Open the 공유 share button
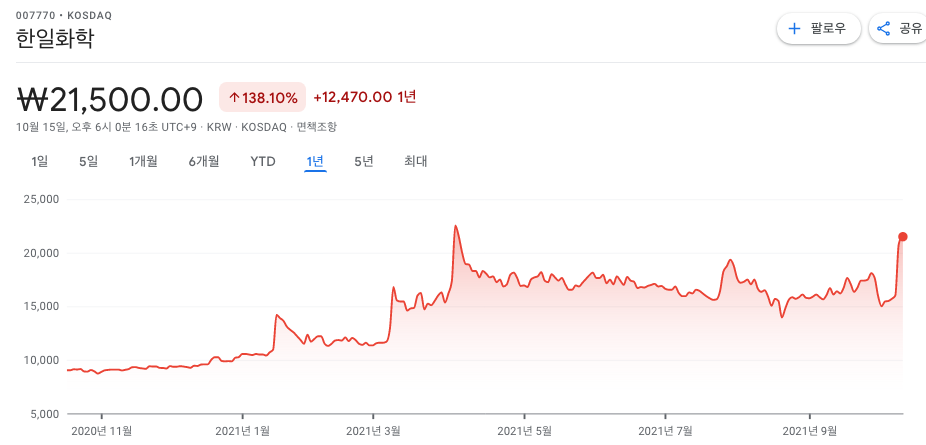 (x=898, y=28)
